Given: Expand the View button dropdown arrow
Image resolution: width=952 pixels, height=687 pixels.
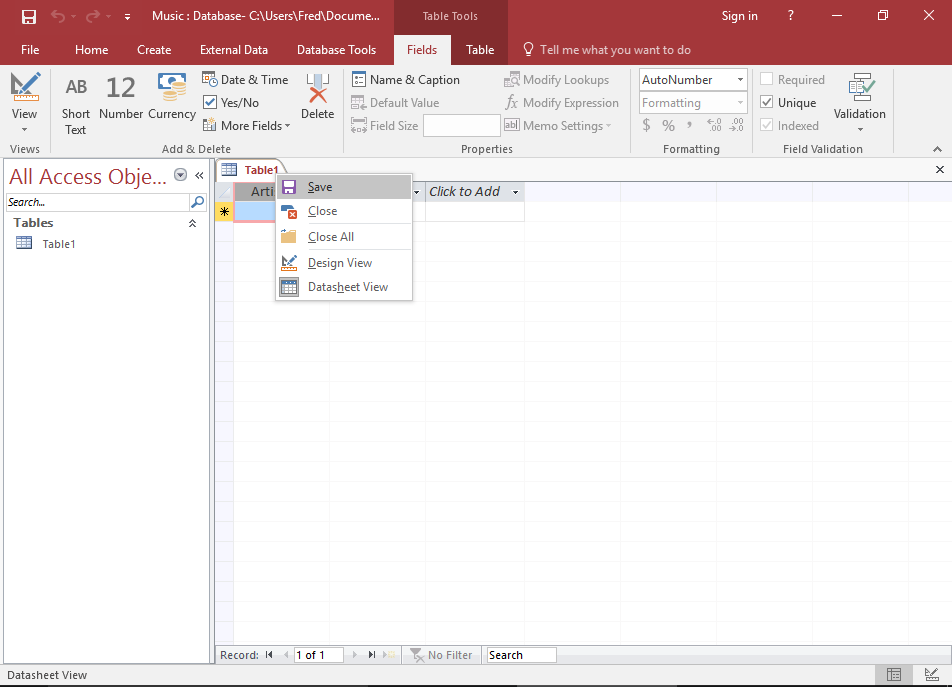Looking at the screenshot, I should [24, 129].
